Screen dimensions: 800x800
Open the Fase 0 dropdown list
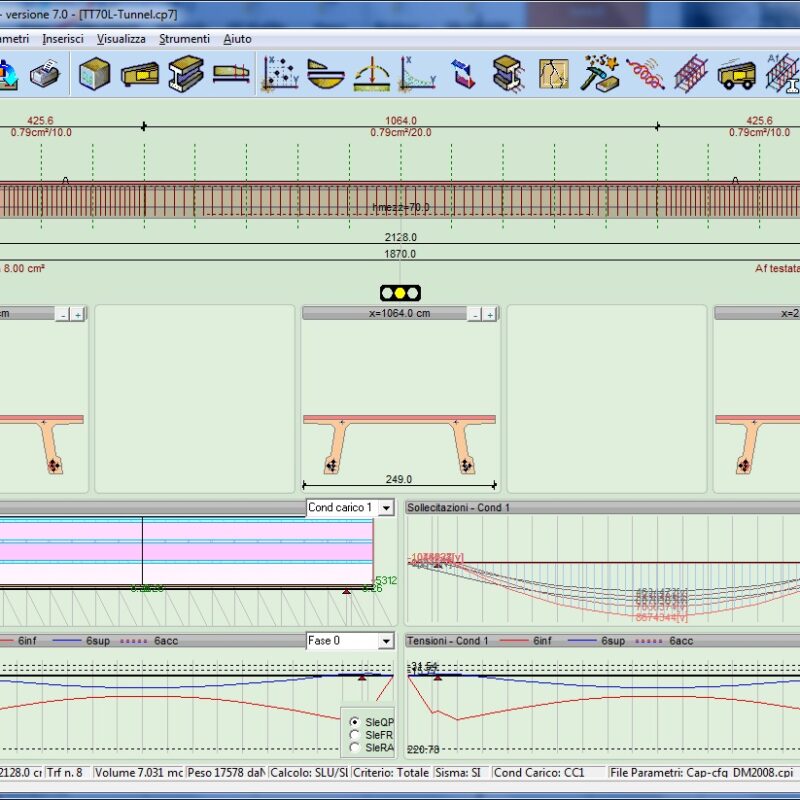[x=386, y=641]
